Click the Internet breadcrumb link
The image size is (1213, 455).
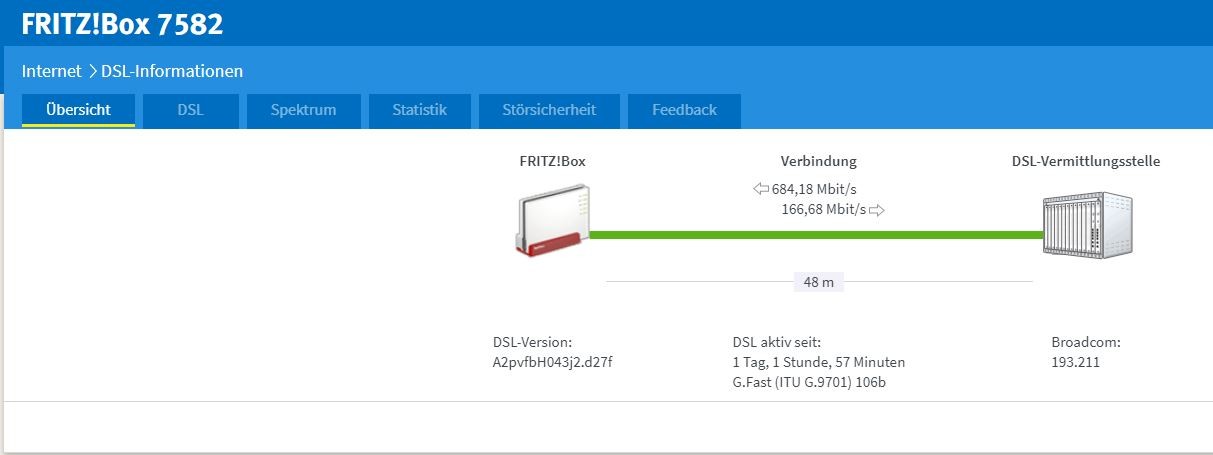pos(51,72)
